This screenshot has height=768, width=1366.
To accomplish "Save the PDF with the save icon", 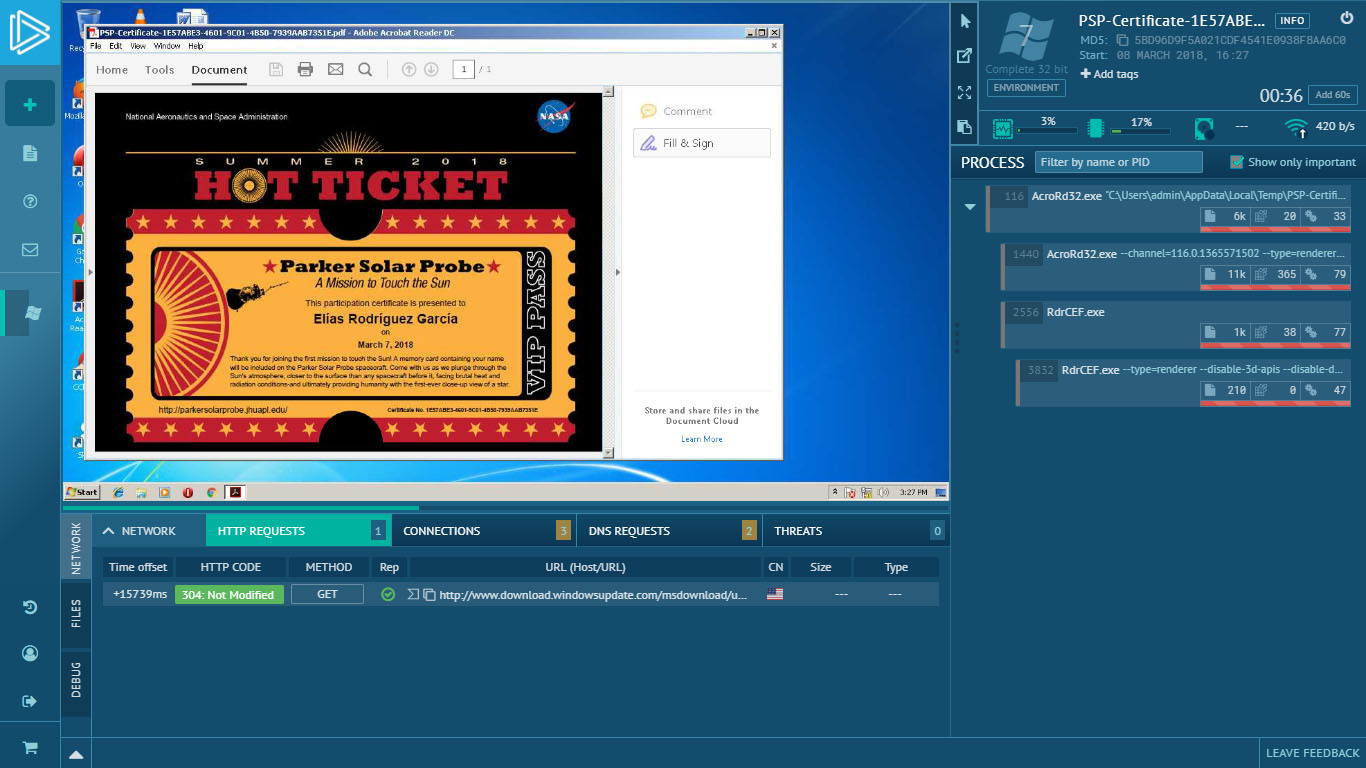I will pyautogui.click(x=276, y=69).
